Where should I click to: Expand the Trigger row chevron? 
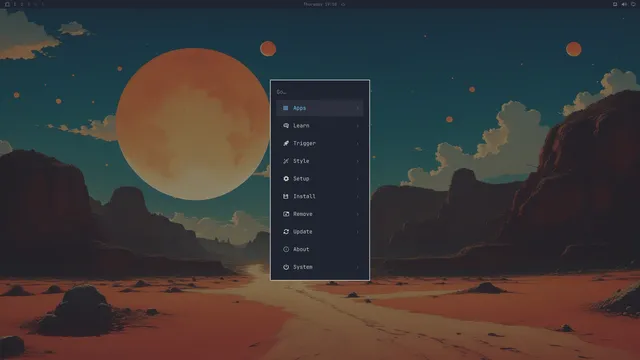tap(358, 143)
